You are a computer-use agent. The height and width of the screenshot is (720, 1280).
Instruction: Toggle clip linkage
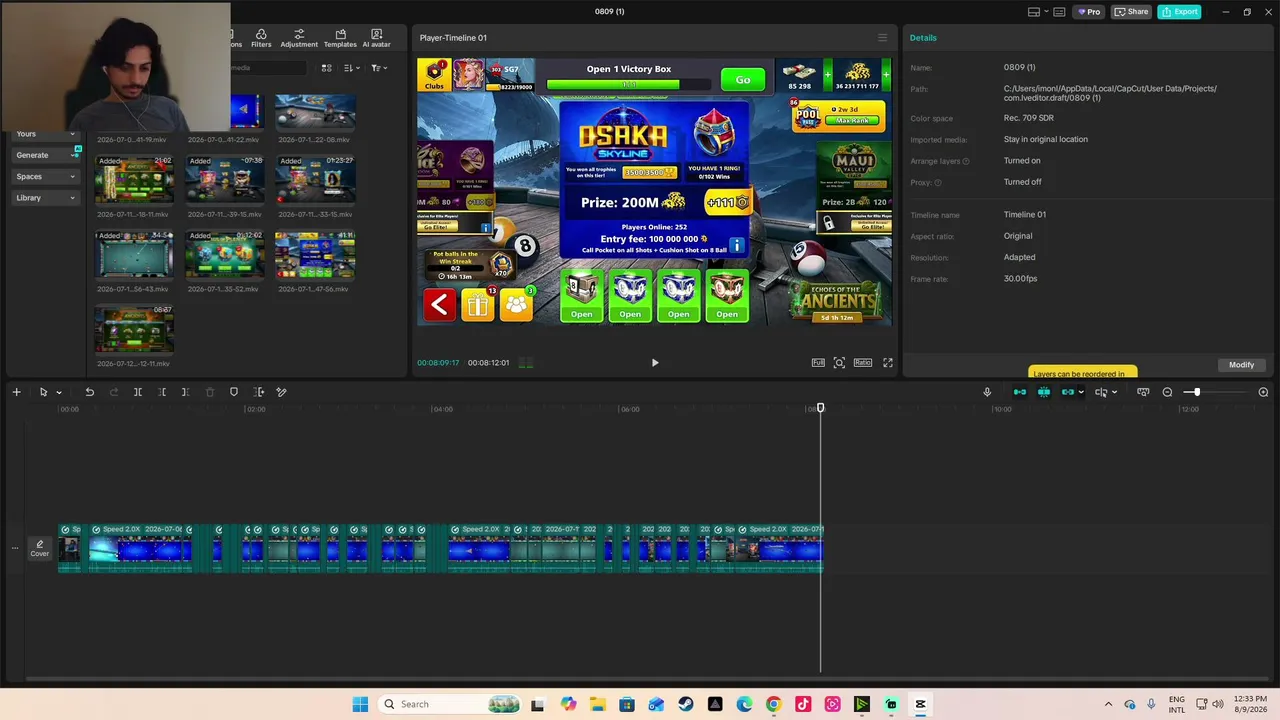[x=1067, y=392]
